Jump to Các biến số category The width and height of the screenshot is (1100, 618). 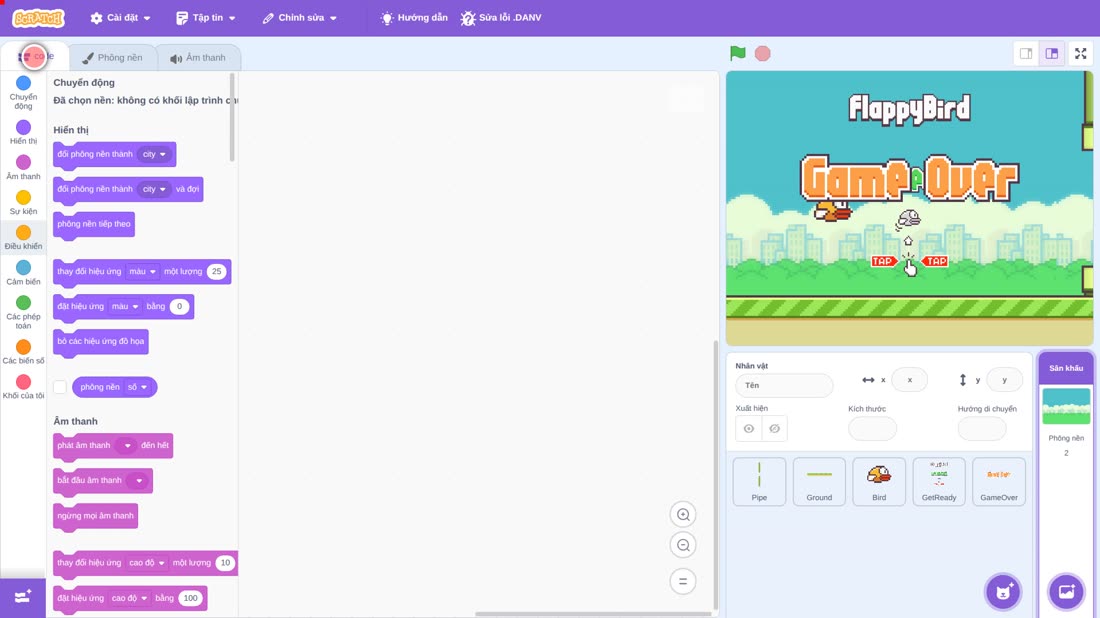(23, 352)
